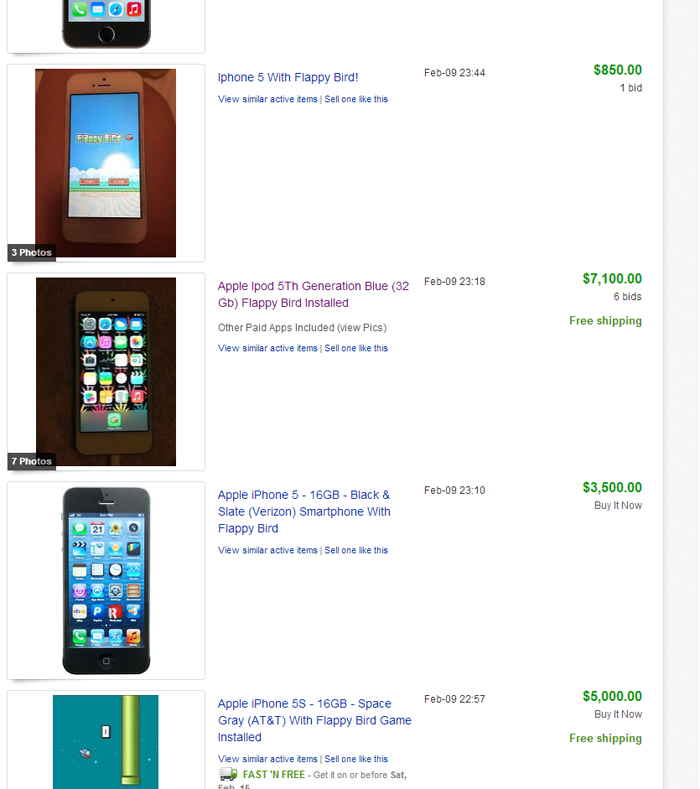
Task: Click the Fast 'N Free delivery truck icon
Action: coord(228,774)
